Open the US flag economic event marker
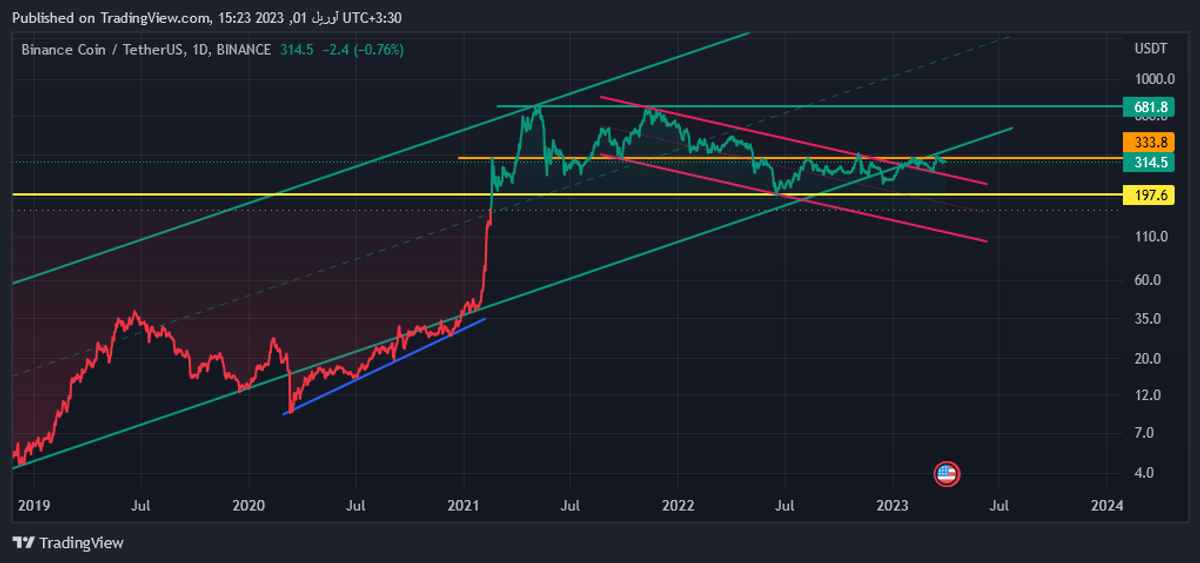The image size is (1200, 563). [946, 474]
